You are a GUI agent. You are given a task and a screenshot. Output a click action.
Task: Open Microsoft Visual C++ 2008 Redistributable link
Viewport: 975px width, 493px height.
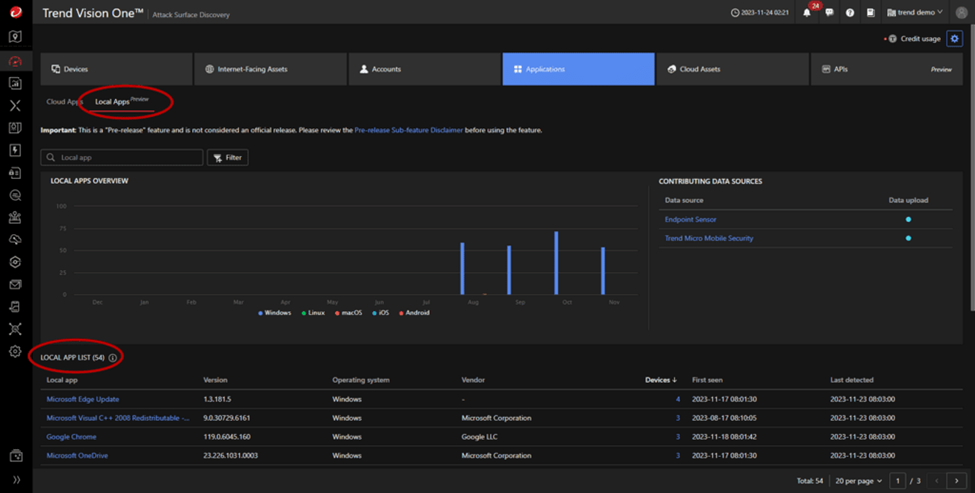(118, 418)
